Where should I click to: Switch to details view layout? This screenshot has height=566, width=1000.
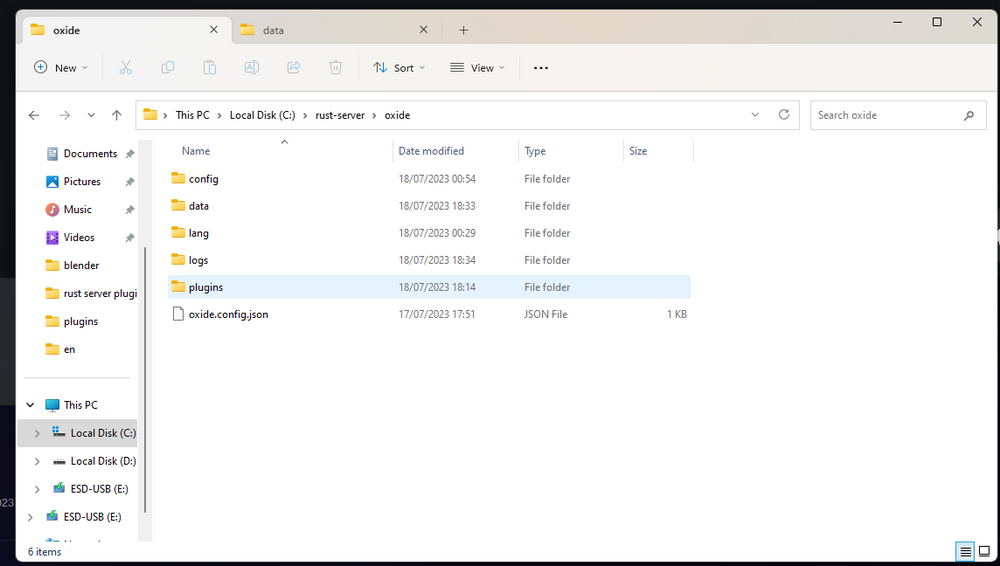(x=965, y=552)
